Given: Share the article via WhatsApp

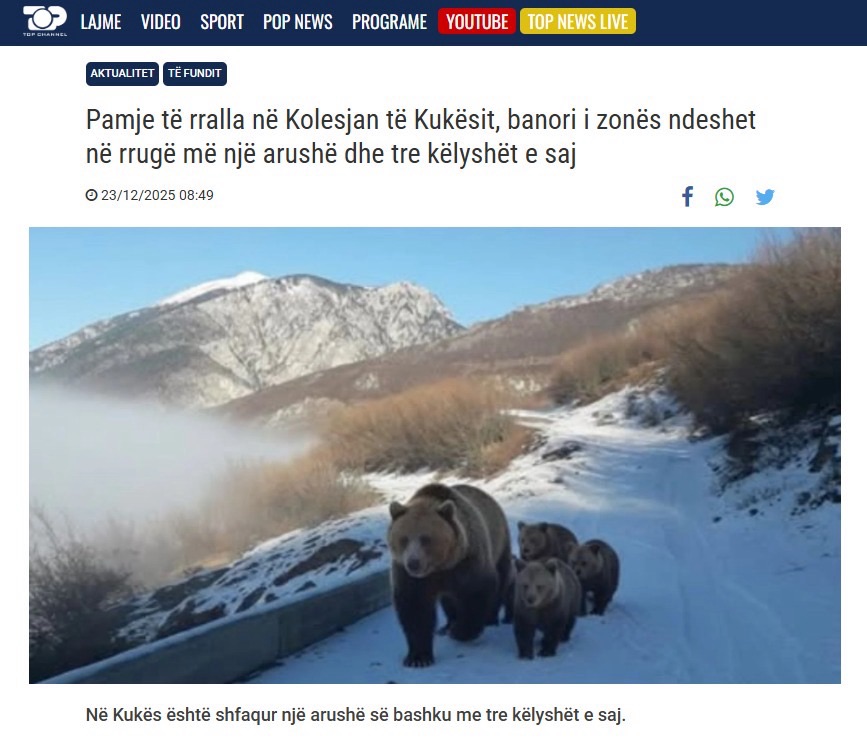Looking at the screenshot, I should coord(724,197).
